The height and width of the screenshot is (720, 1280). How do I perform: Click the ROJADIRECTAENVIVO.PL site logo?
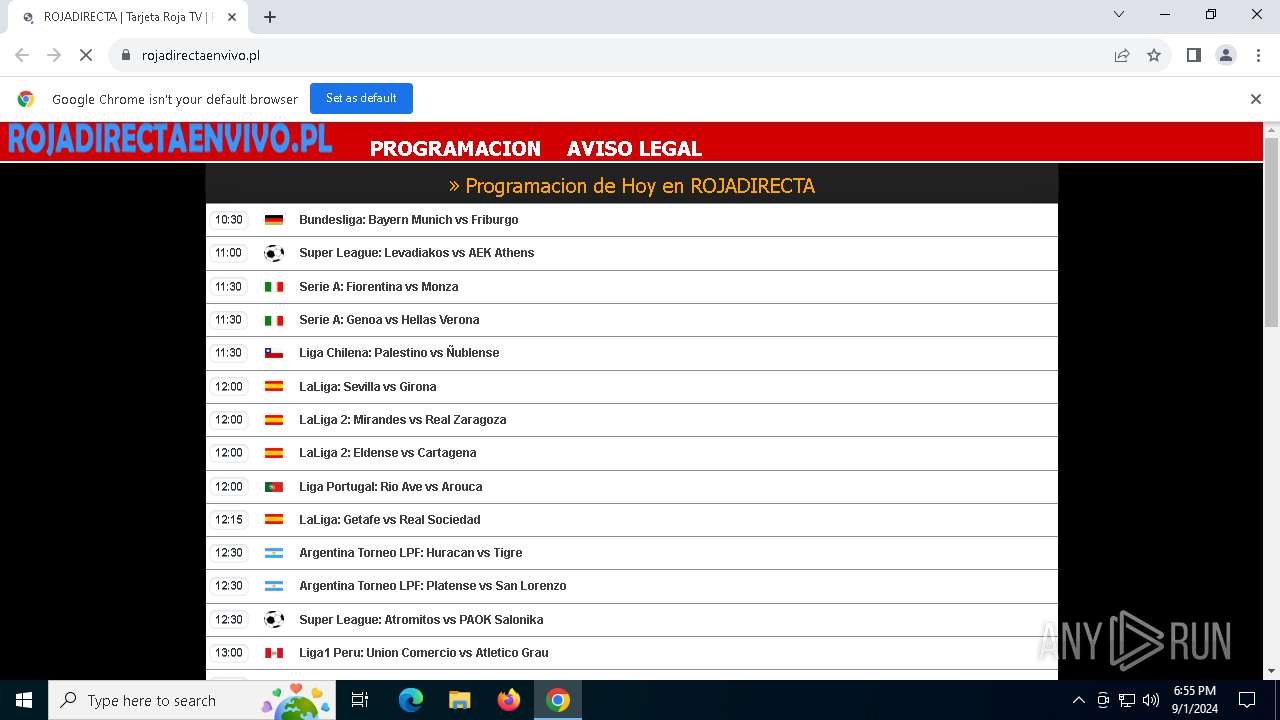pyautogui.click(x=170, y=139)
